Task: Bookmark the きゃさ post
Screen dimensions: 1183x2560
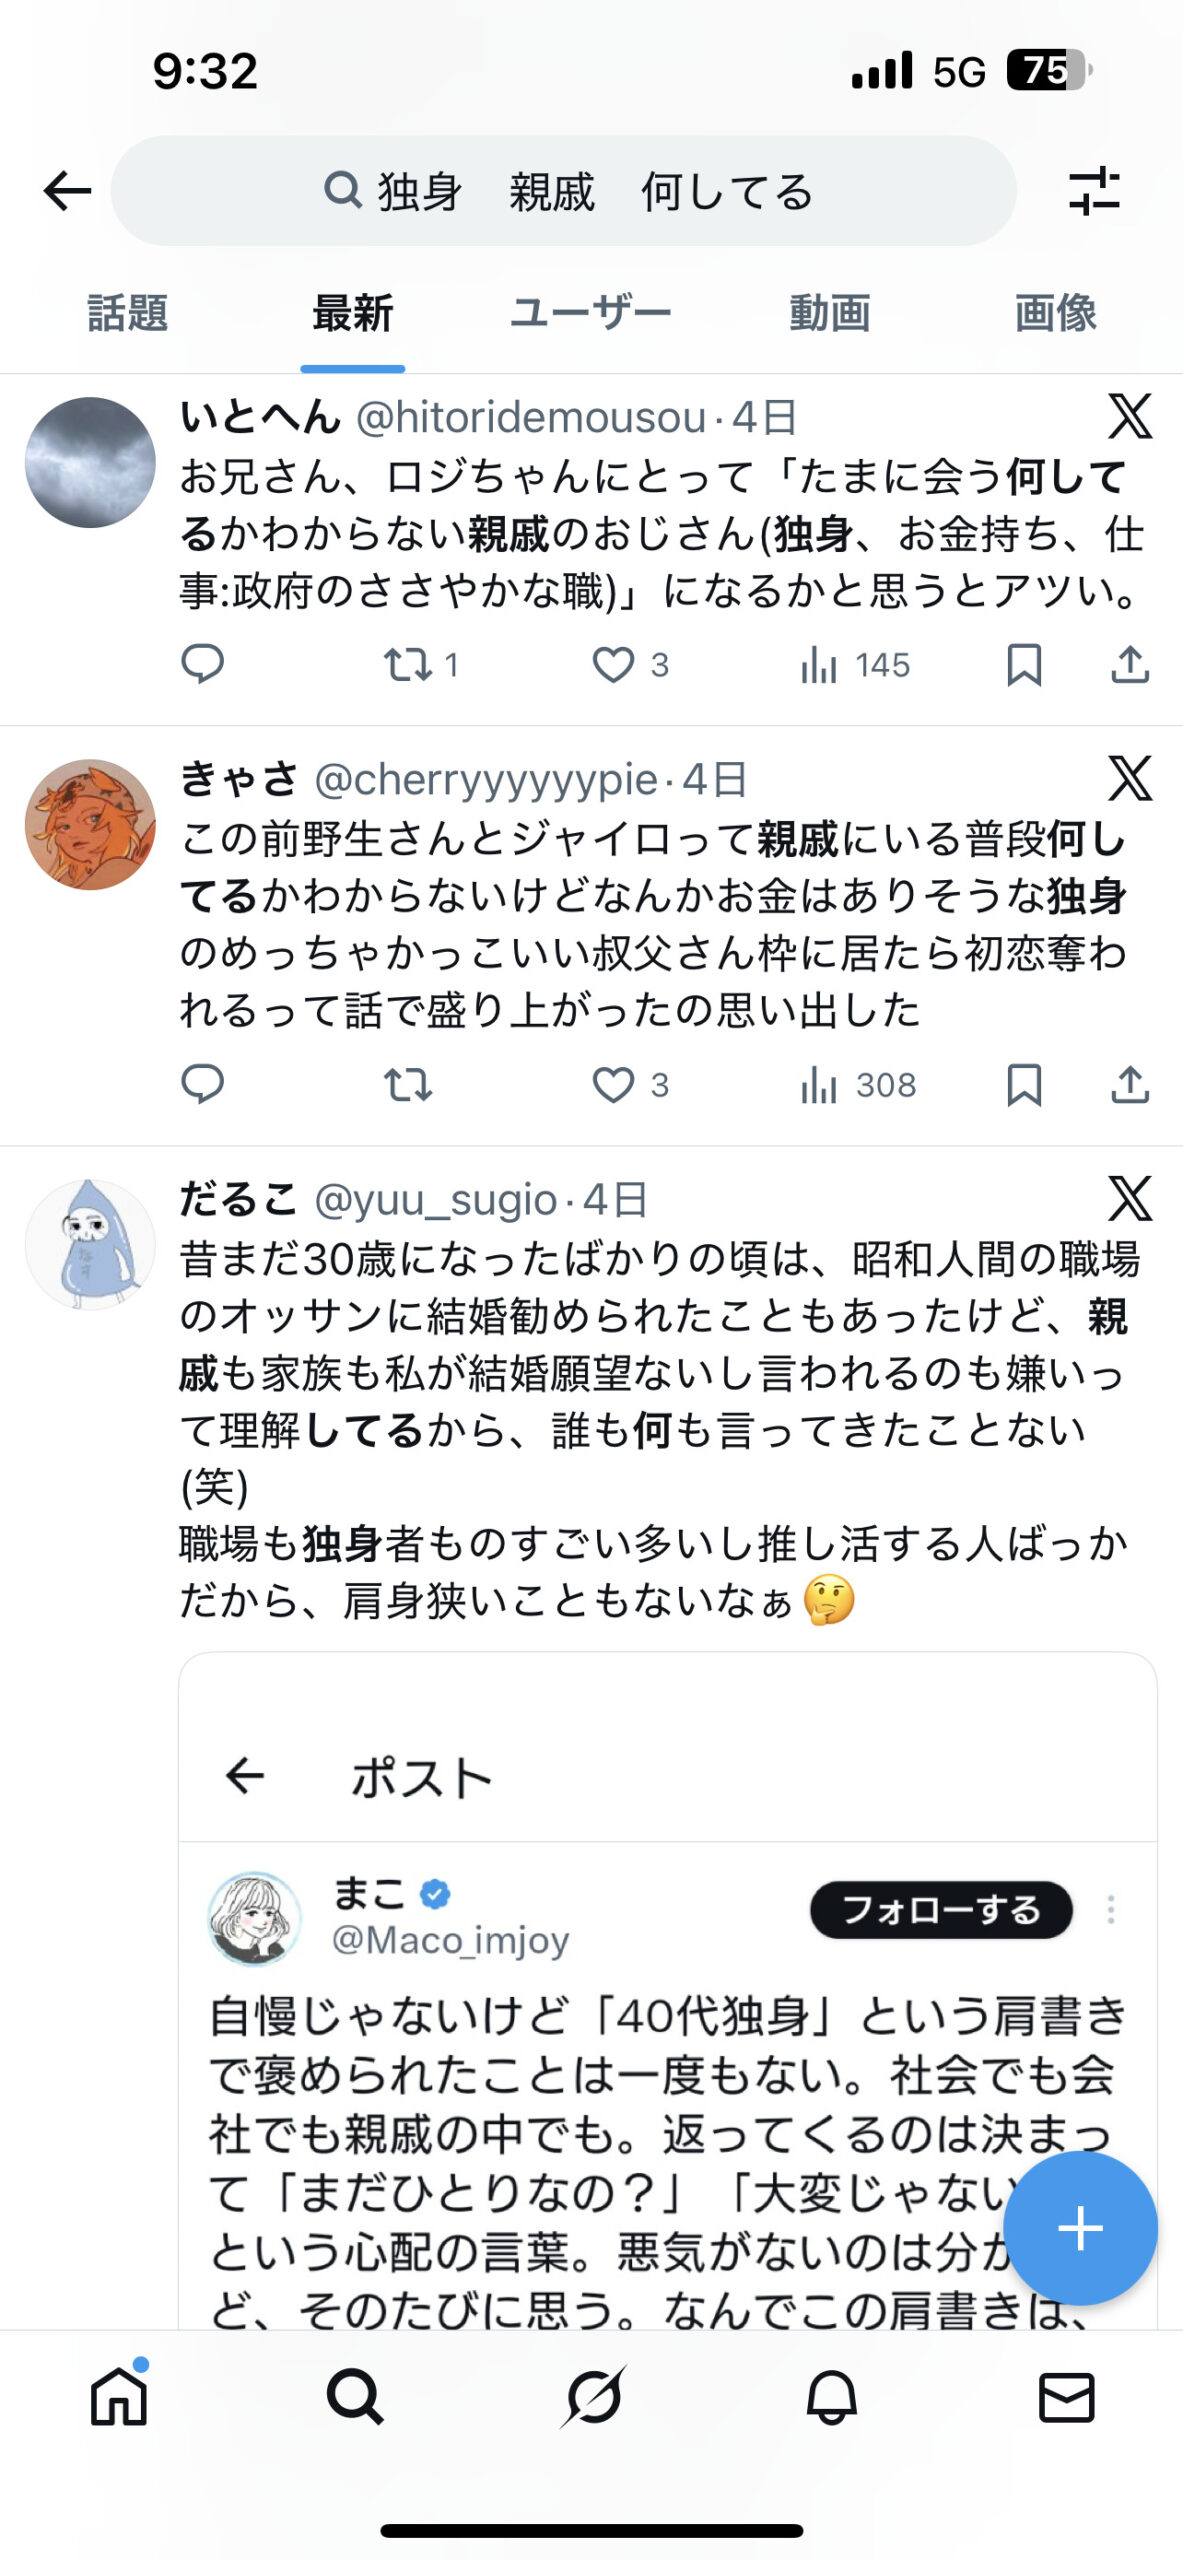Action: point(1024,1085)
